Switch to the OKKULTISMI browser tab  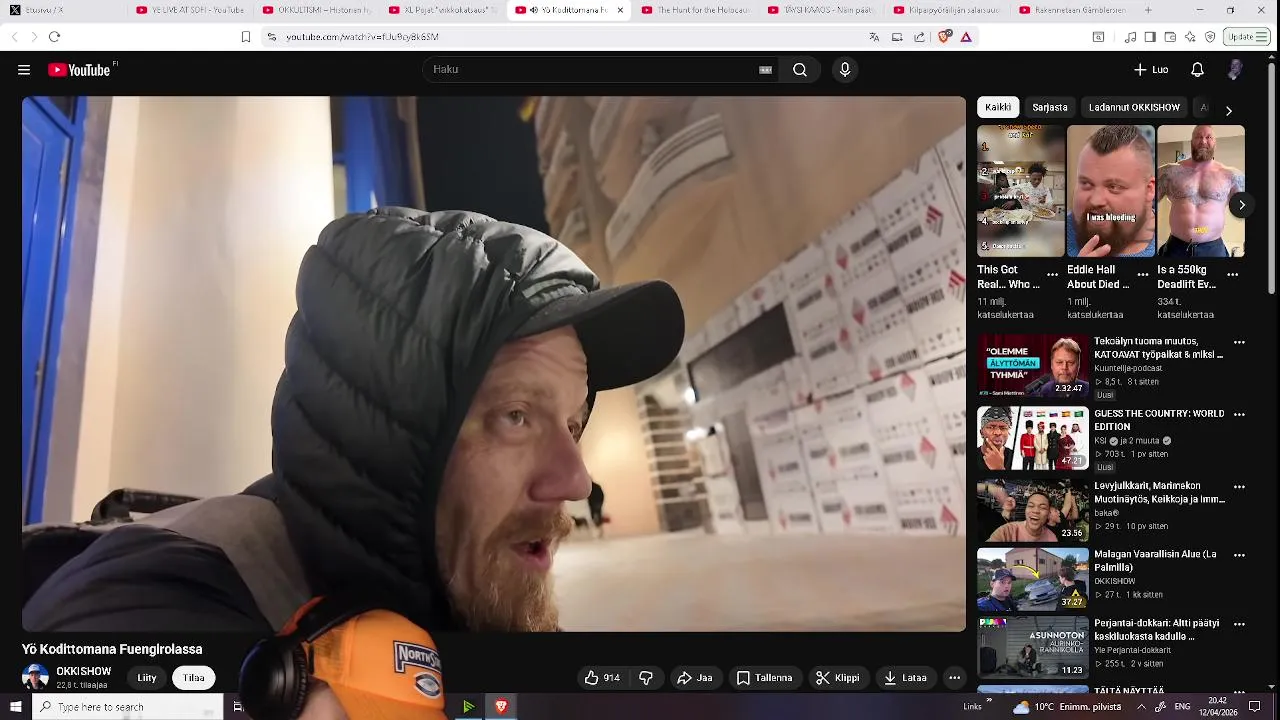click(x=316, y=10)
